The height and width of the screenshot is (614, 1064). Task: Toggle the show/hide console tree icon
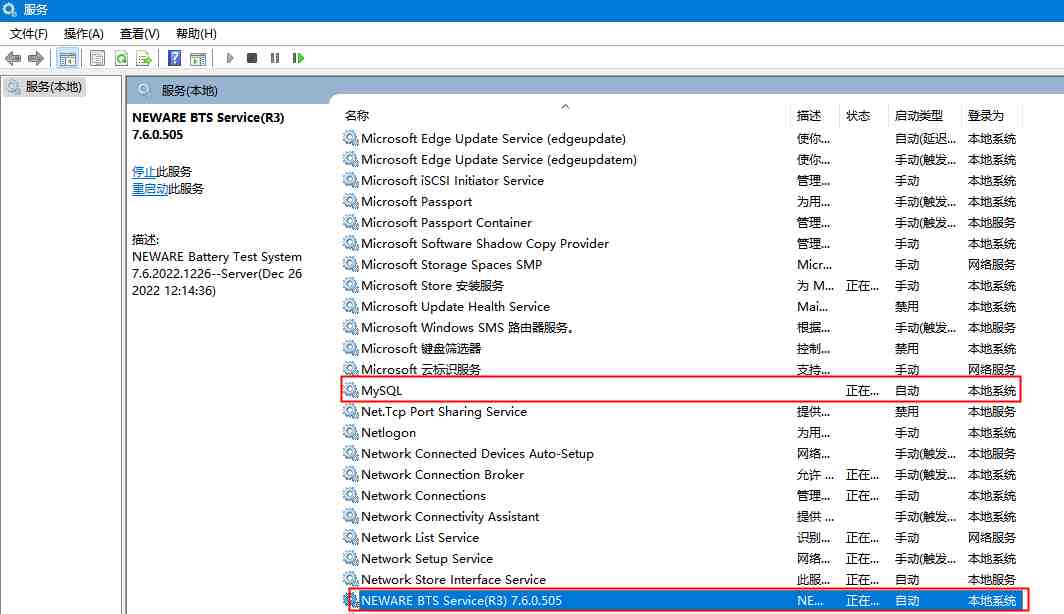click(x=67, y=58)
